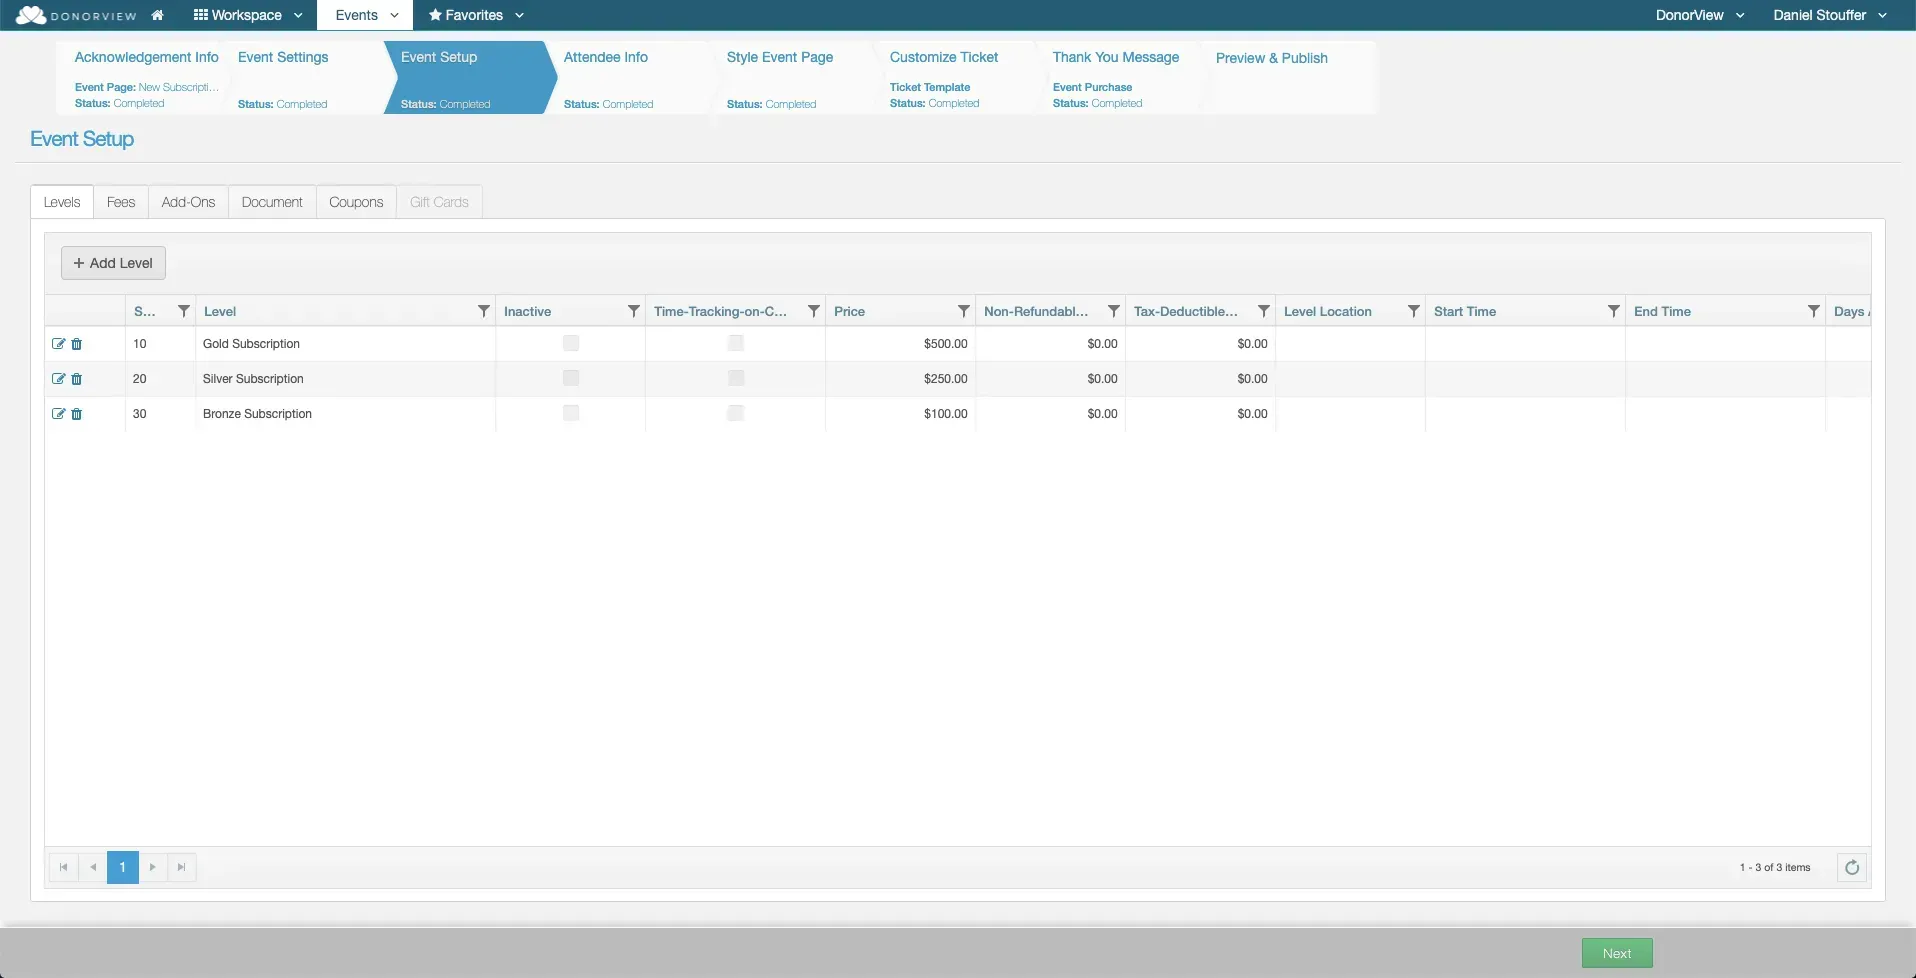Image resolution: width=1916 pixels, height=978 pixels.
Task: Edit the Bronze Subscription level
Action: tap(58, 414)
